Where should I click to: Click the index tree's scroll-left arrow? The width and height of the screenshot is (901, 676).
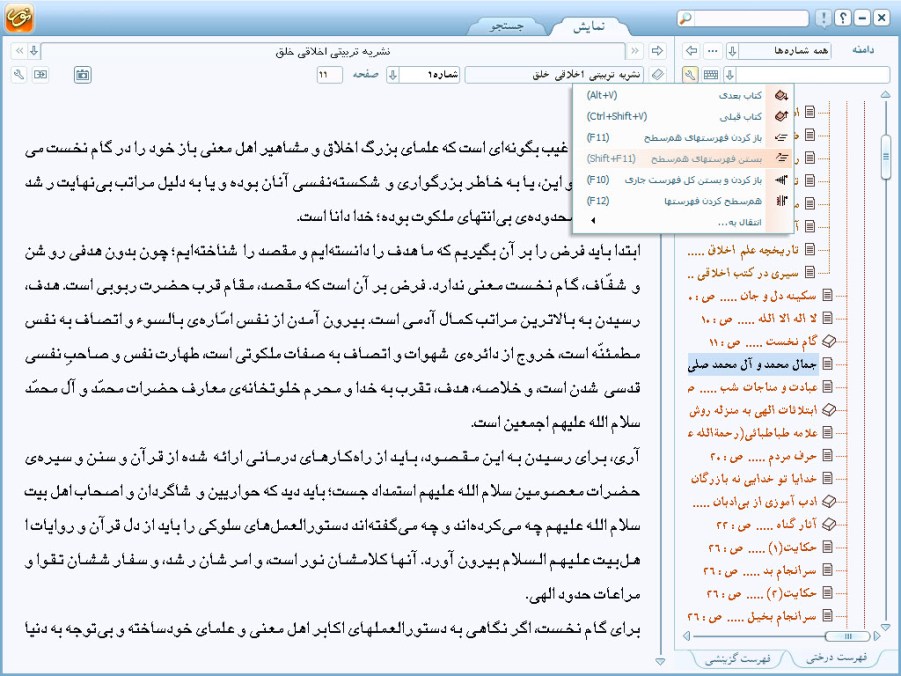[687, 636]
